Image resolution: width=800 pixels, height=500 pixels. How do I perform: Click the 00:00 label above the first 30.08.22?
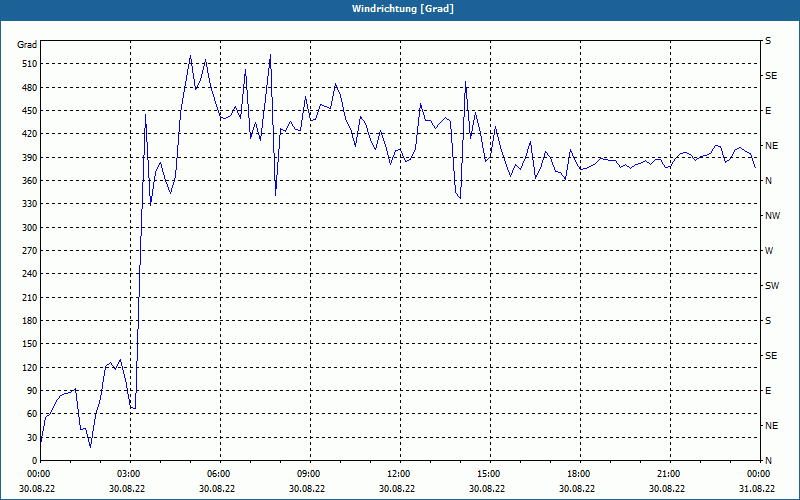(x=39, y=474)
